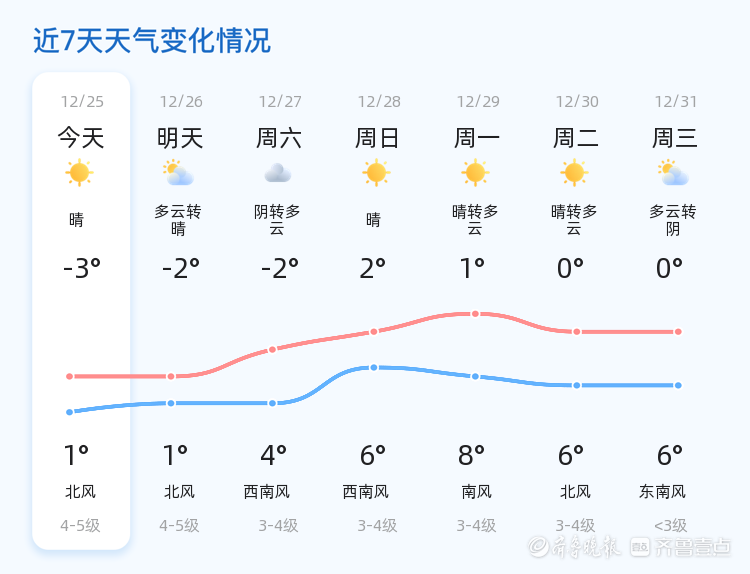Click the 12/31 date label
Image resolution: width=750 pixels, height=574 pixels.
pyautogui.click(x=676, y=101)
